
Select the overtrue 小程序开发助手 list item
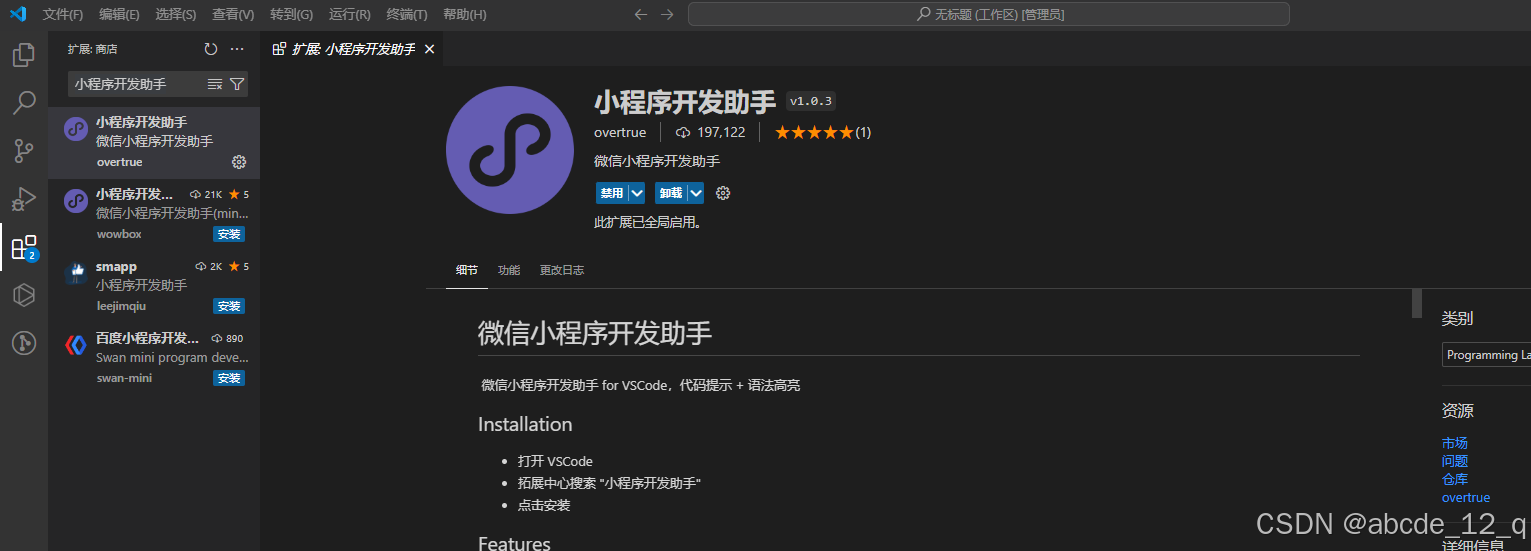[154, 141]
